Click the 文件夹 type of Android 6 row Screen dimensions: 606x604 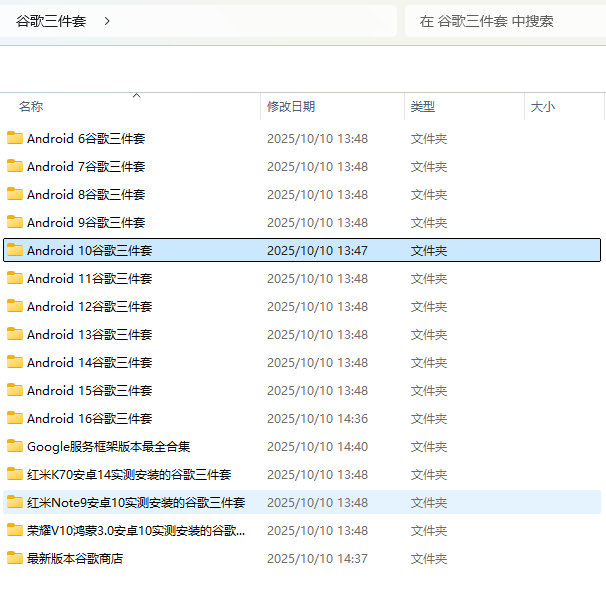tap(429, 139)
